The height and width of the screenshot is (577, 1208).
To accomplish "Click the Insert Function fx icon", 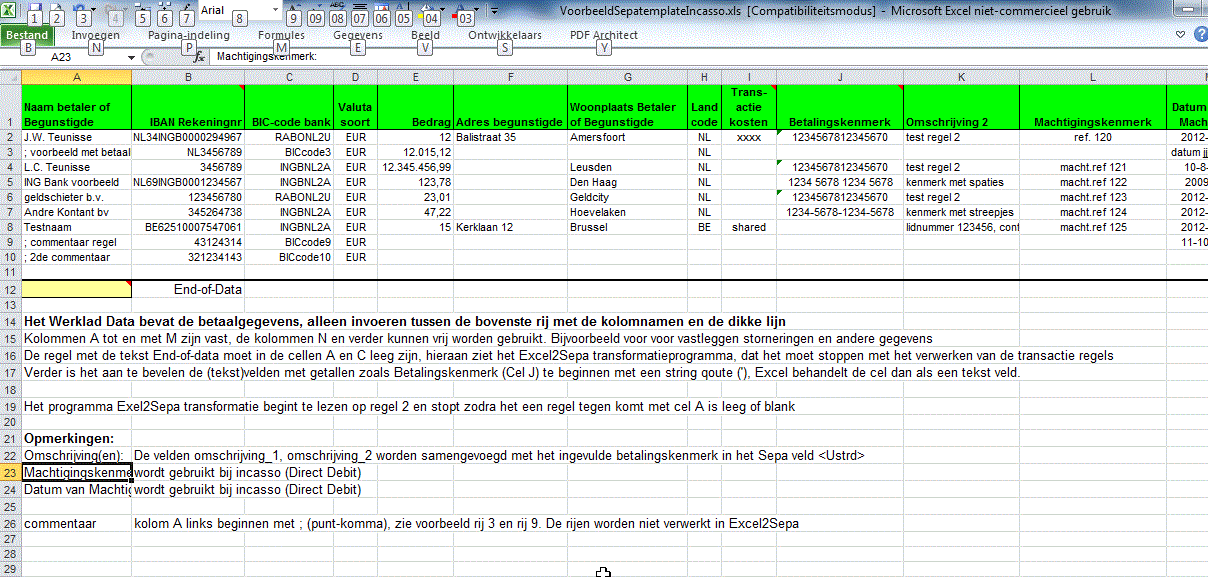I will coord(197,57).
